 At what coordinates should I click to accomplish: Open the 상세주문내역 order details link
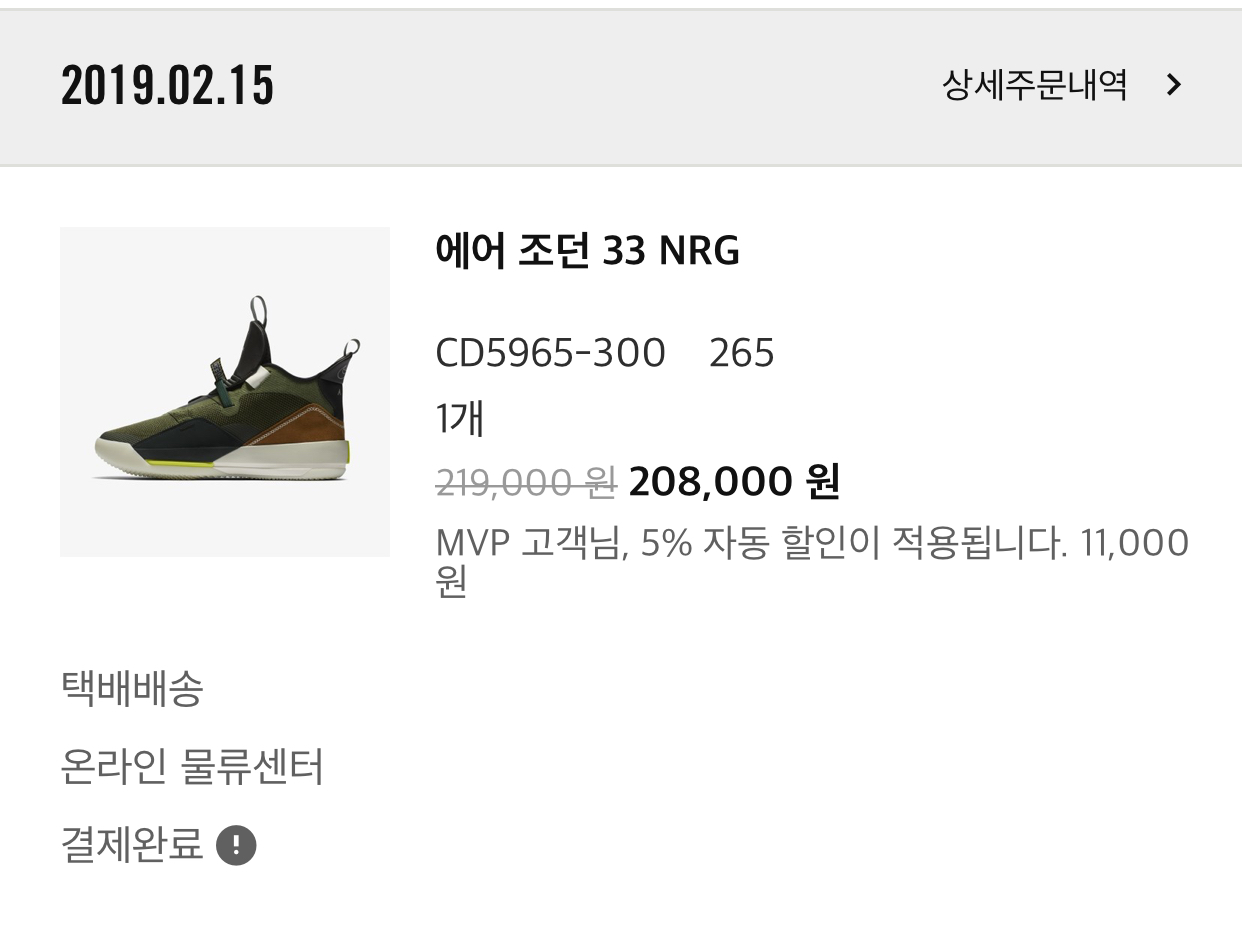coord(1034,85)
